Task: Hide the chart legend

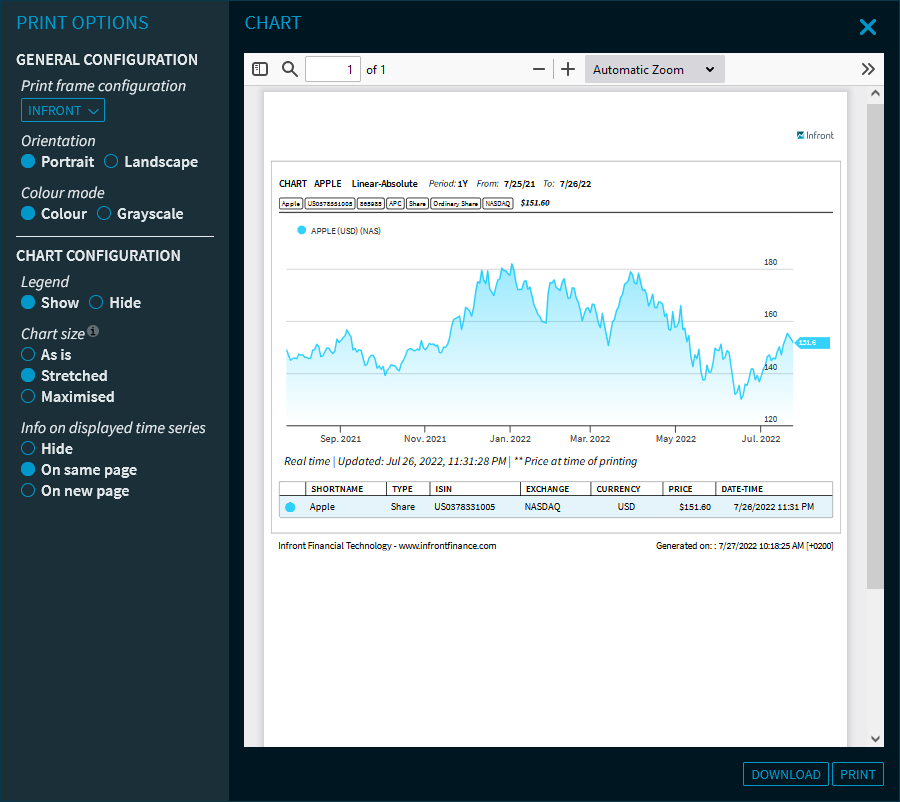Action: click(97, 303)
